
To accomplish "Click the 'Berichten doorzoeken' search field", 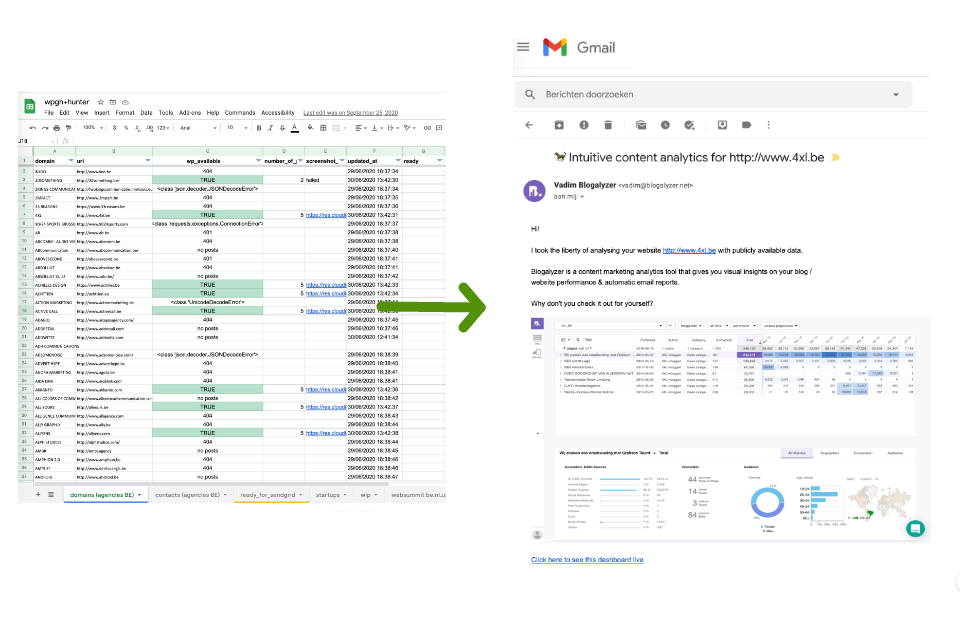I will 713,94.
